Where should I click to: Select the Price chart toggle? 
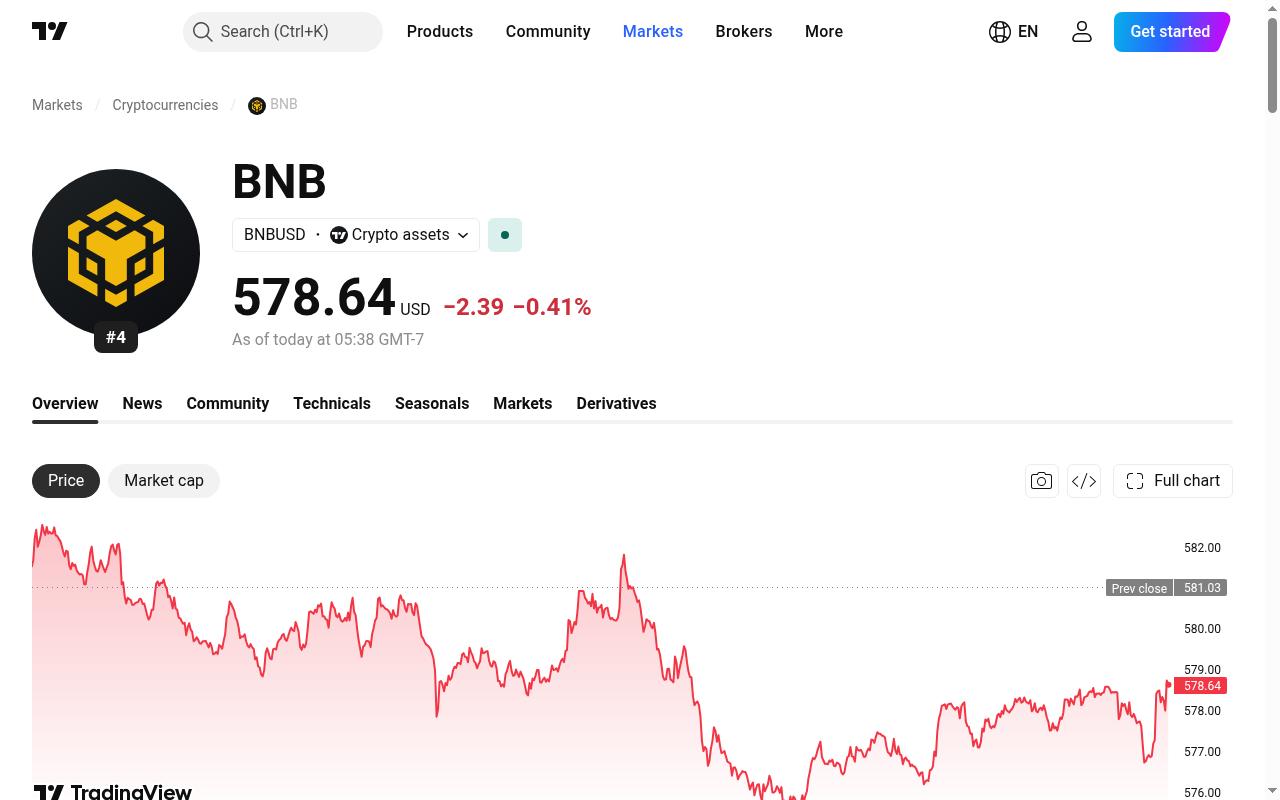(x=66, y=481)
